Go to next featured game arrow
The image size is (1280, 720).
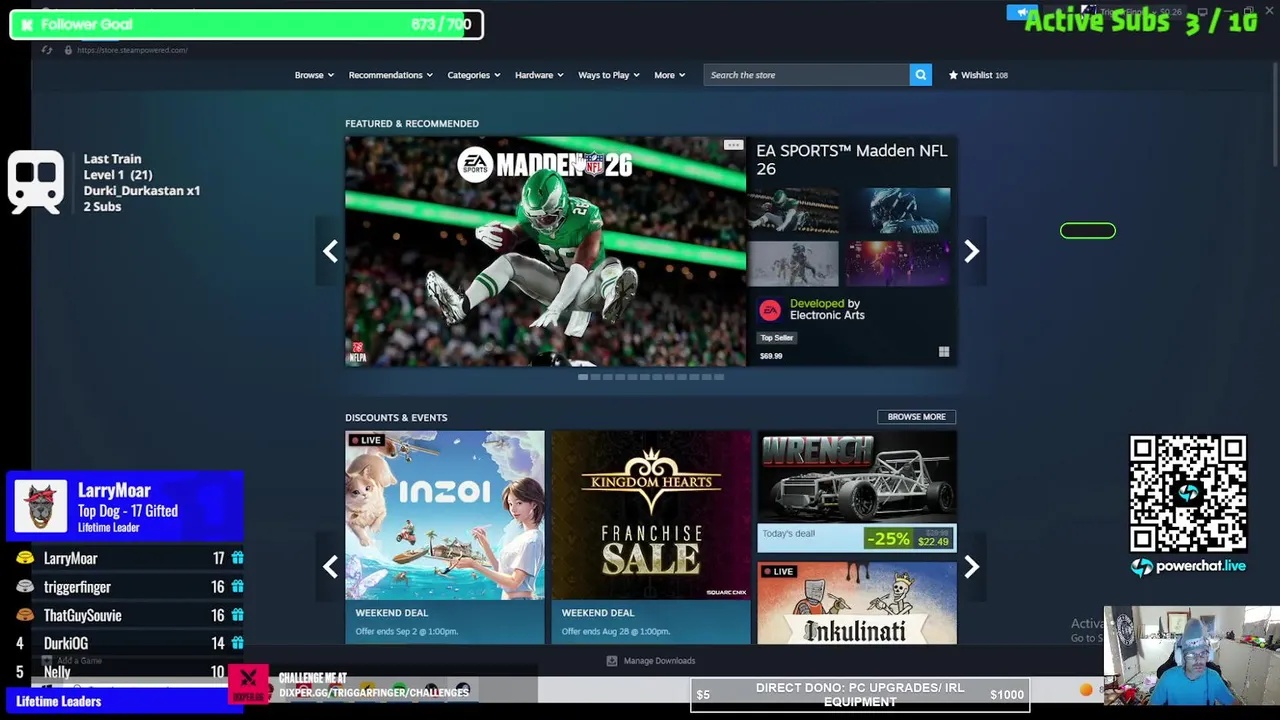tap(971, 251)
